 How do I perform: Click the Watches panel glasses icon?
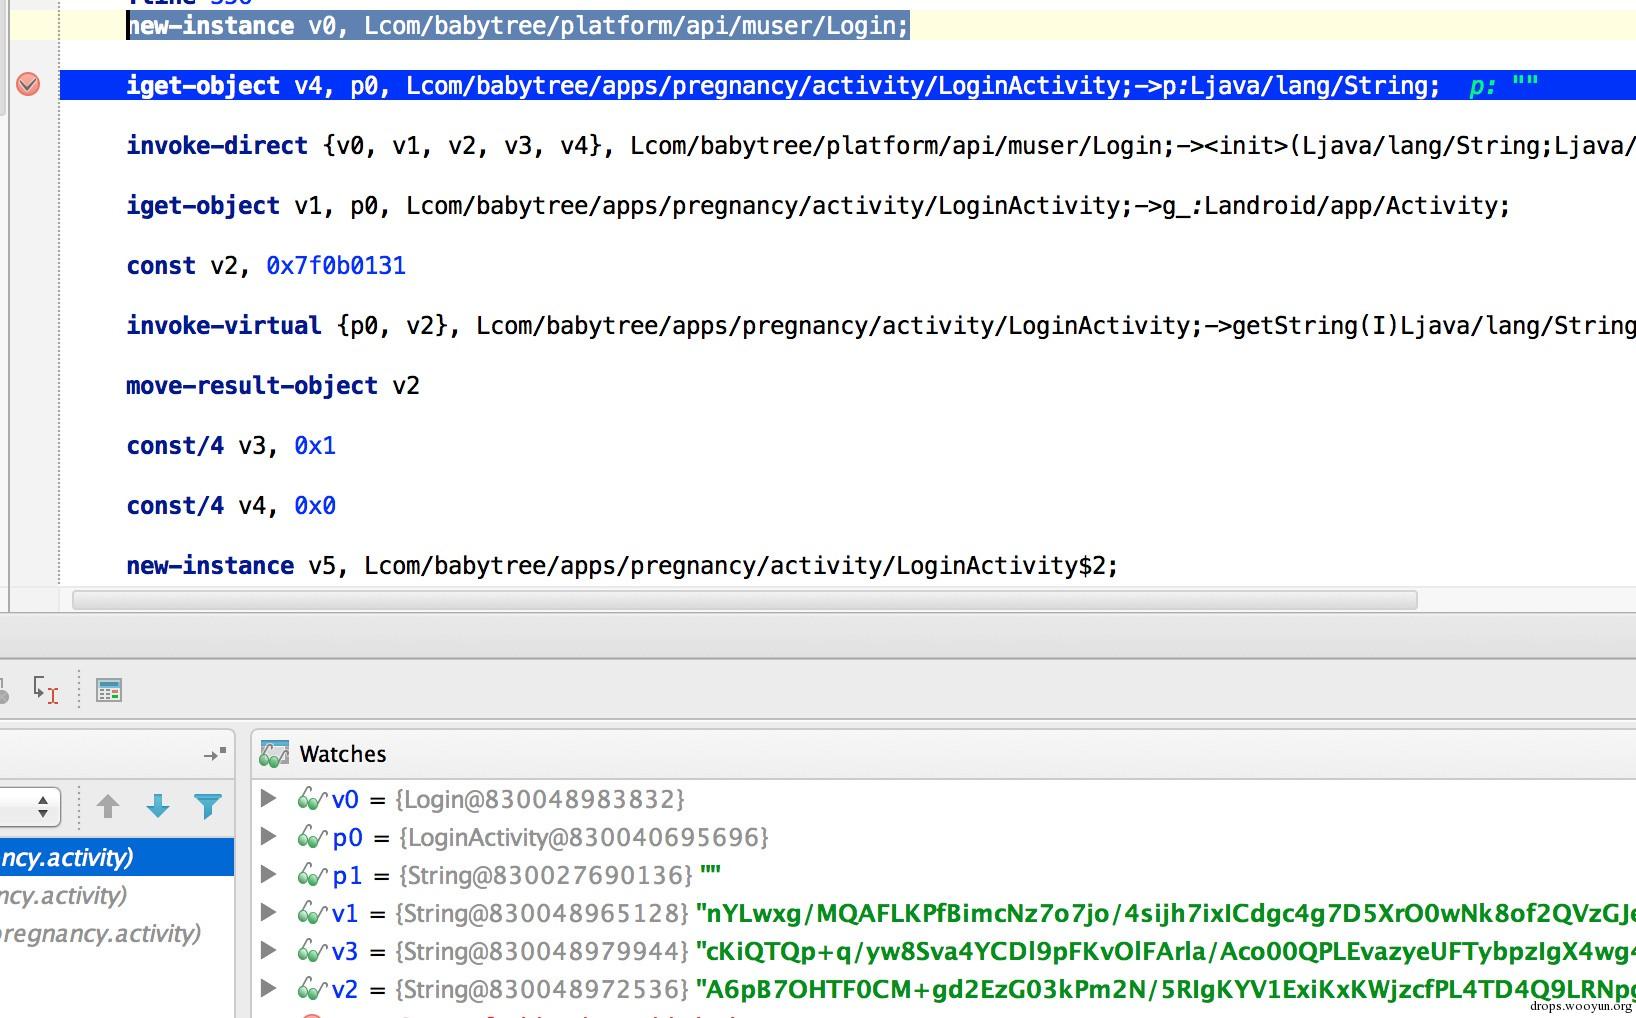coord(274,755)
